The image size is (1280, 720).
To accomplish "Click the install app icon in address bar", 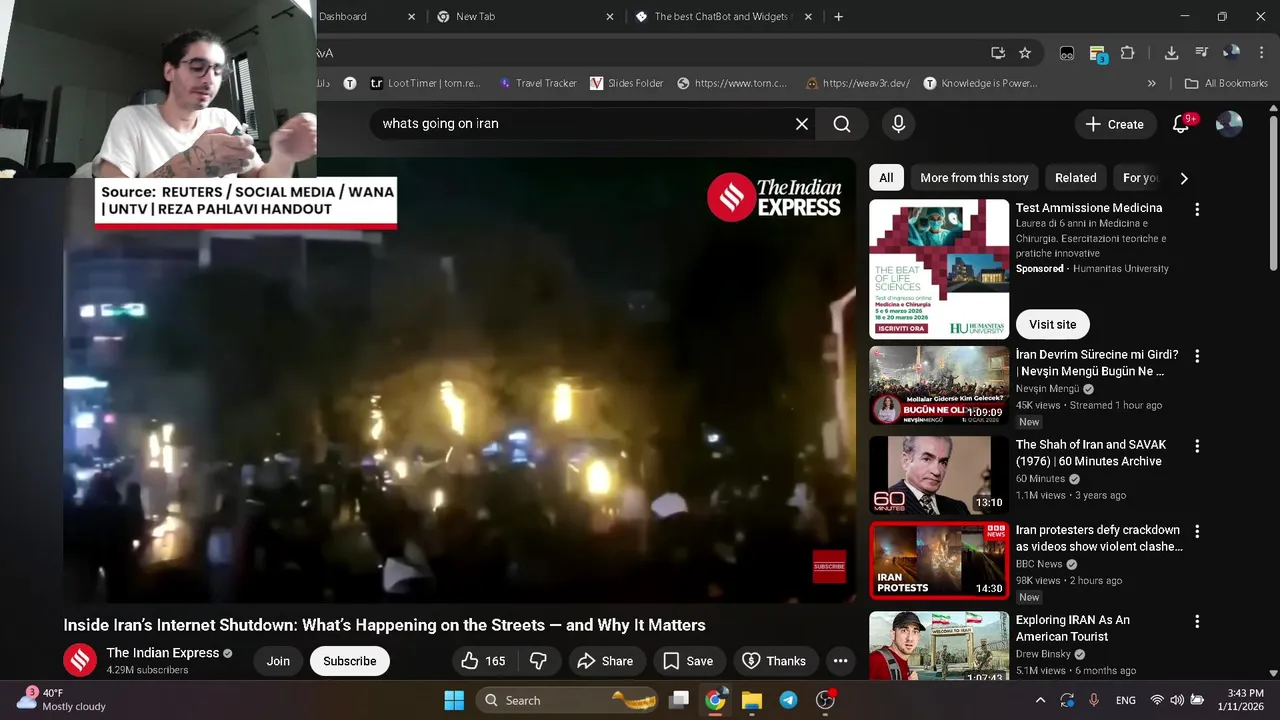I will 998,53.
